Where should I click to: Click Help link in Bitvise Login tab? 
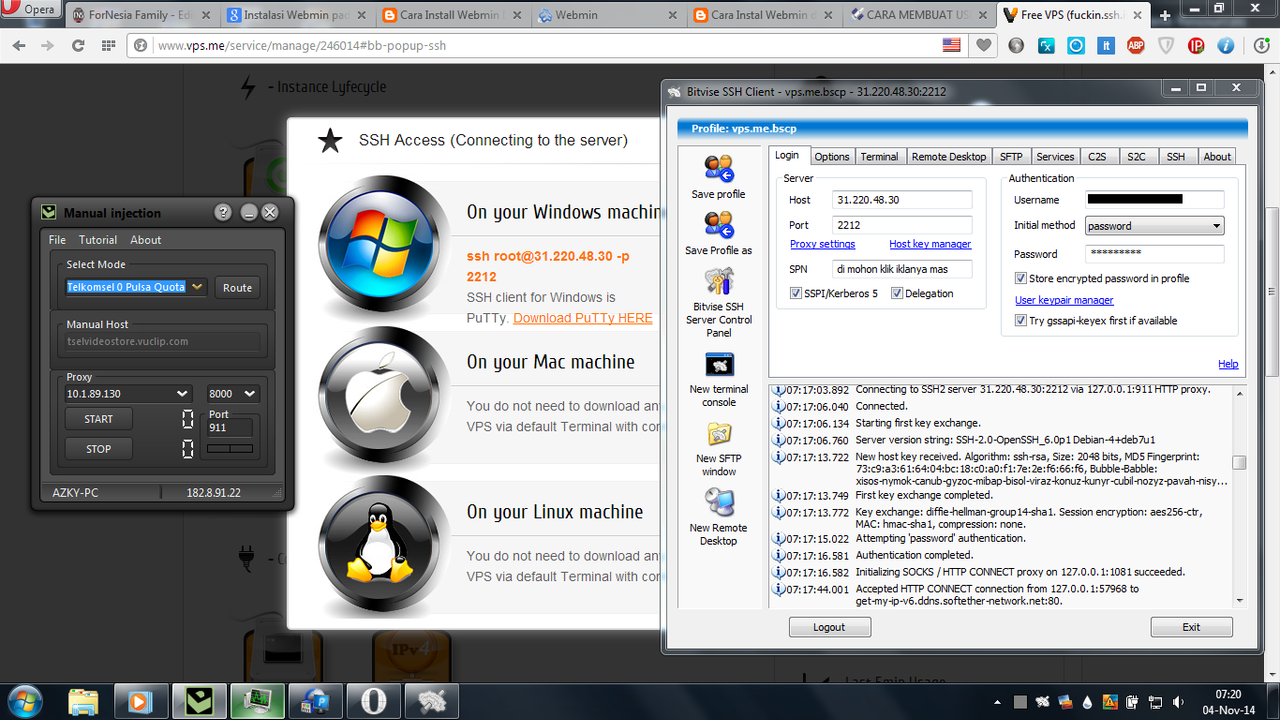point(1228,364)
